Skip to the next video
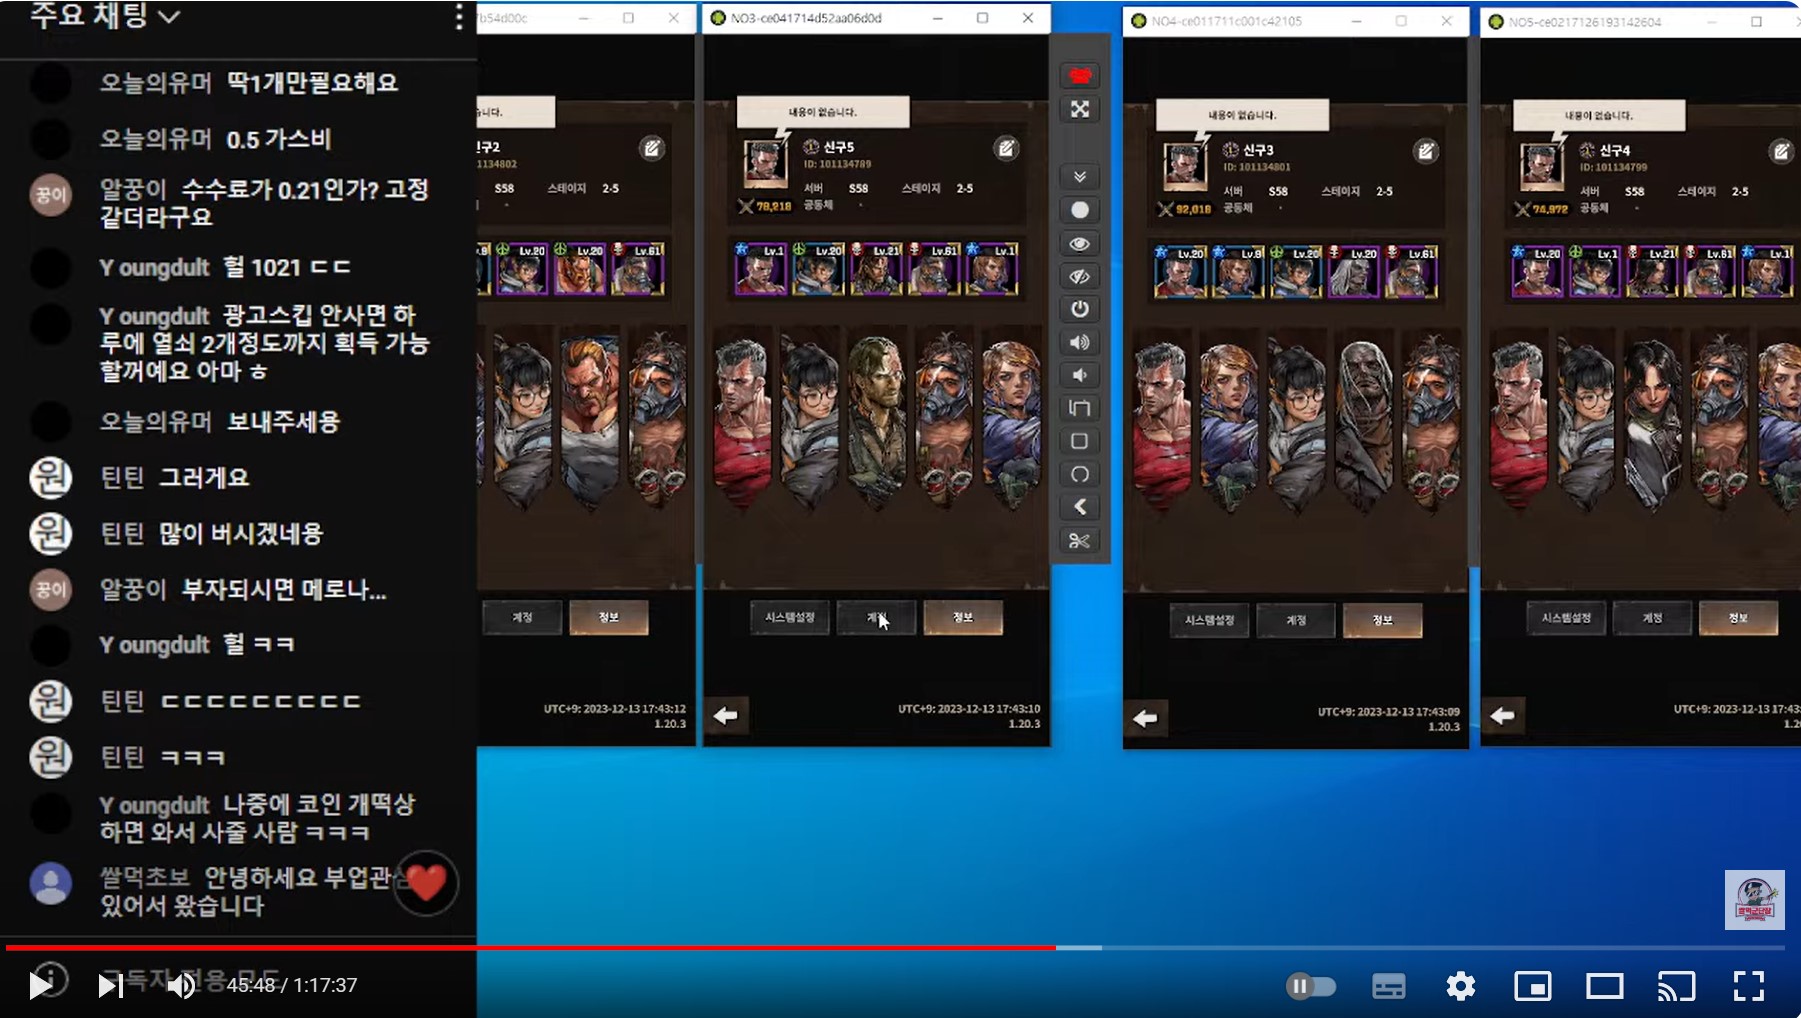 pyautogui.click(x=109, y=986)
